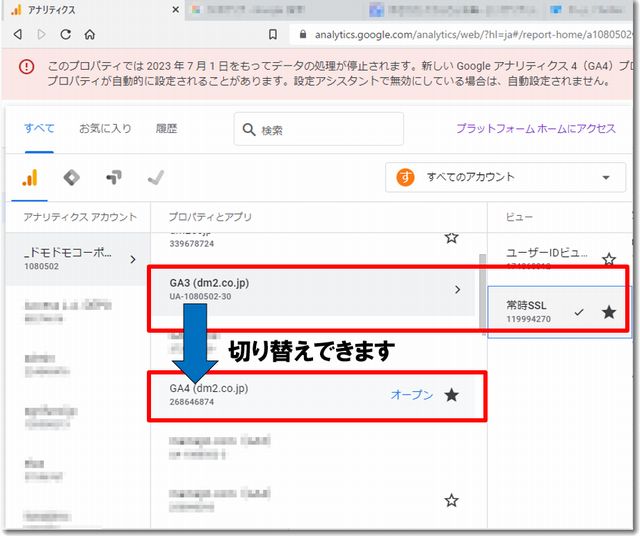Click オープン on GA4 property row
The image size is (640, 536).
coord(412,395)
